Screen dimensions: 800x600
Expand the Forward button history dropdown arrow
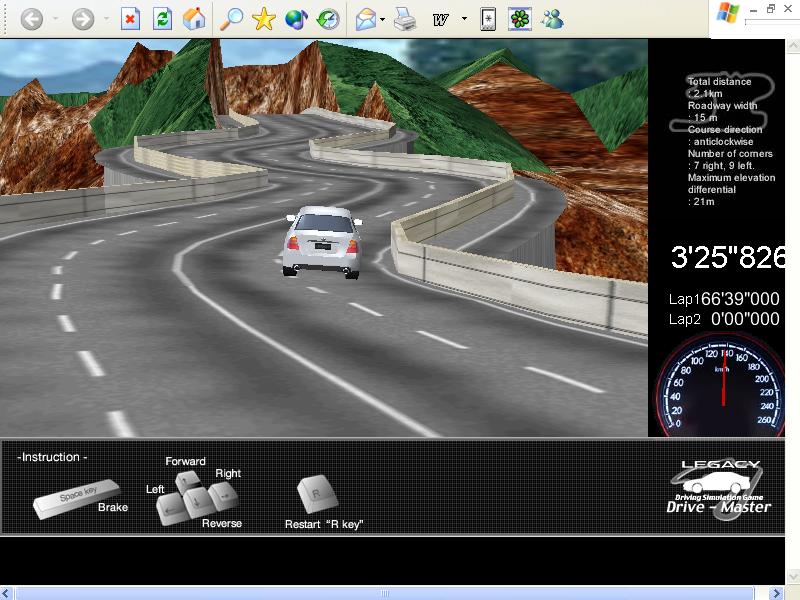coord(106,19)
